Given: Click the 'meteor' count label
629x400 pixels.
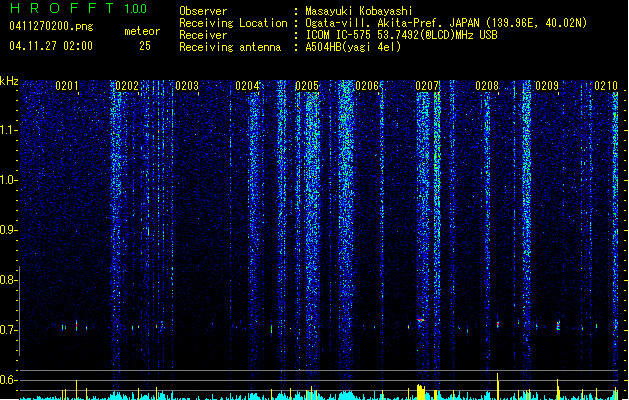Looking at the screenshot, I should [142, 31].
